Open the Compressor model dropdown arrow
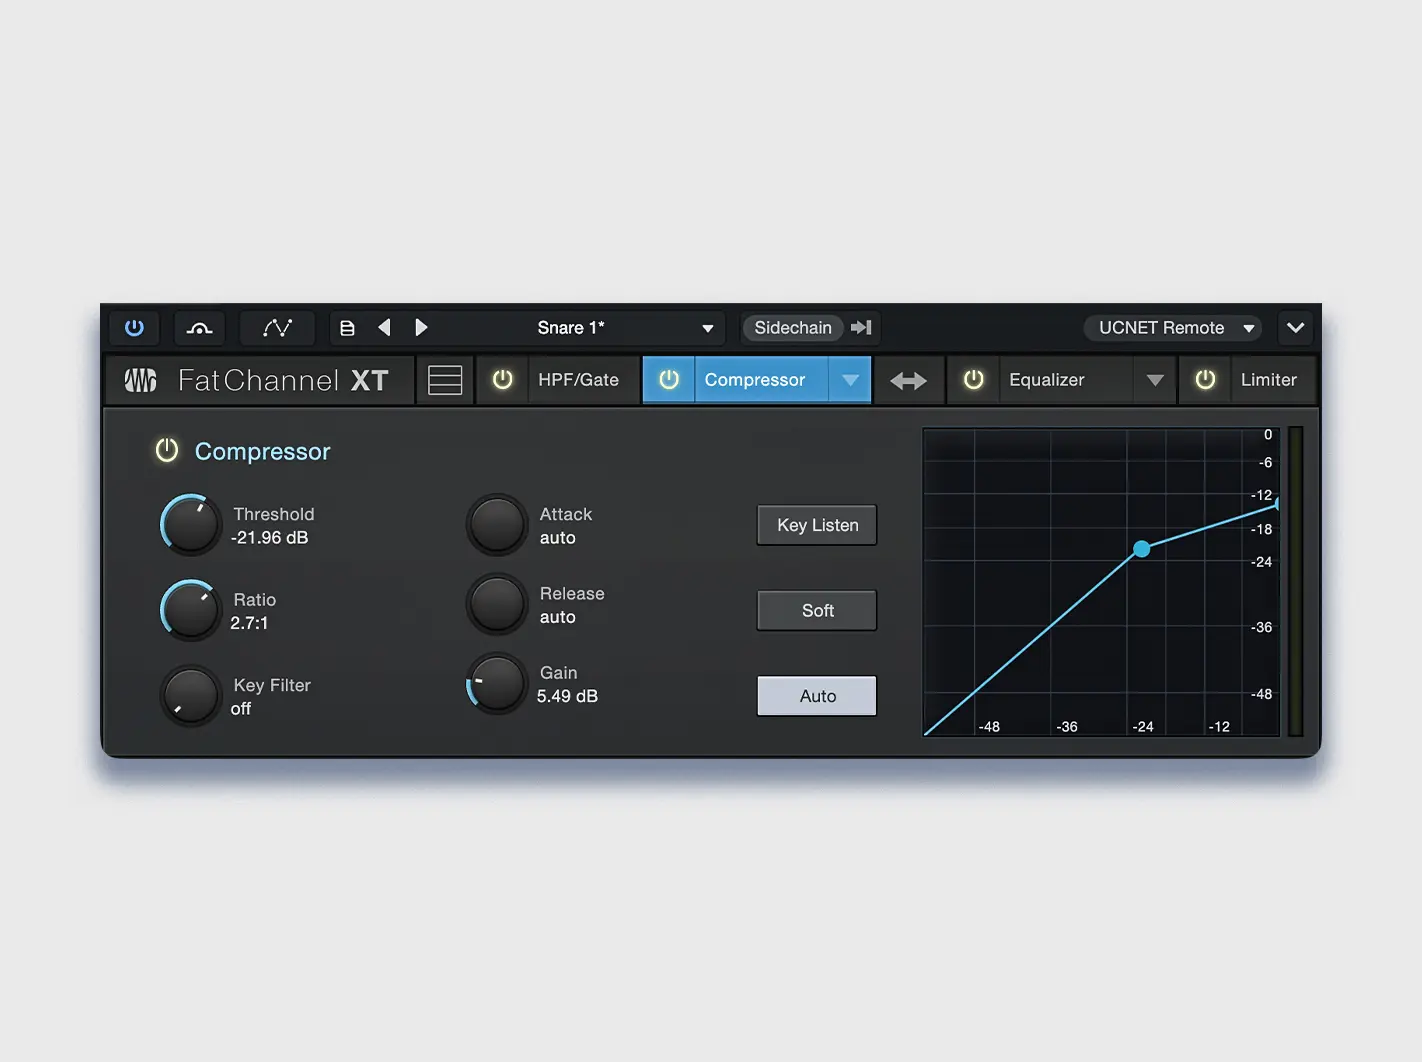 [850, 379]
